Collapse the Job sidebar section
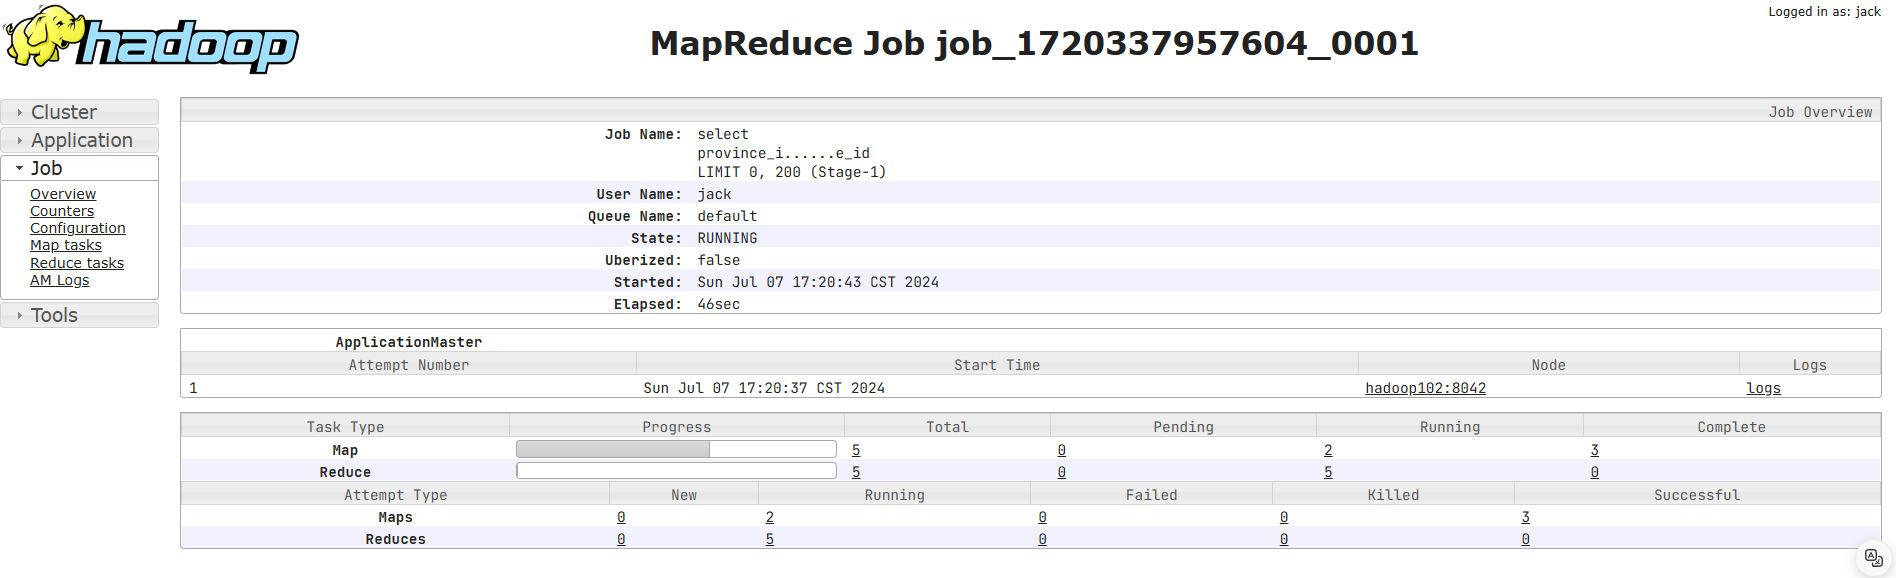Screen dimensions: 1896x578 point(80,168)
